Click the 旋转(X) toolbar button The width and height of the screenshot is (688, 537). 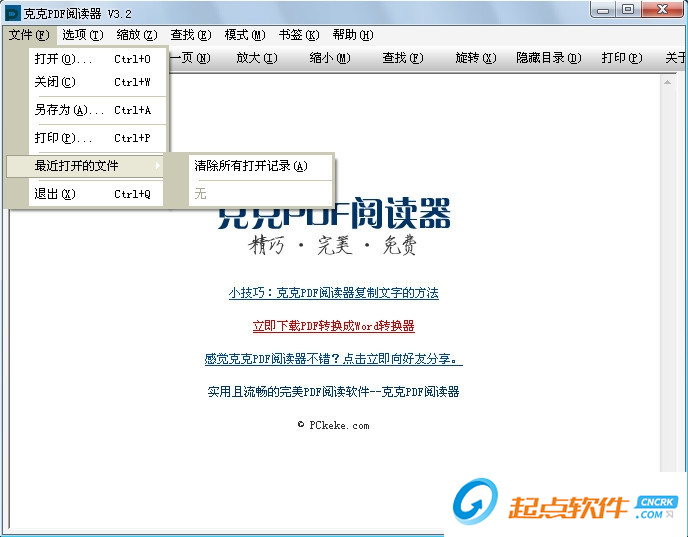(476, 58)
